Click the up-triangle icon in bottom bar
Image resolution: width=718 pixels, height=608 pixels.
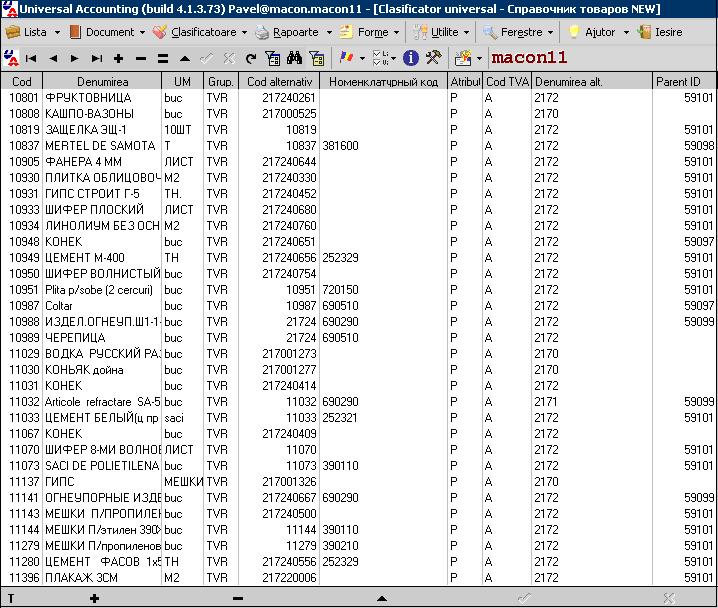(x=382, y=598)
